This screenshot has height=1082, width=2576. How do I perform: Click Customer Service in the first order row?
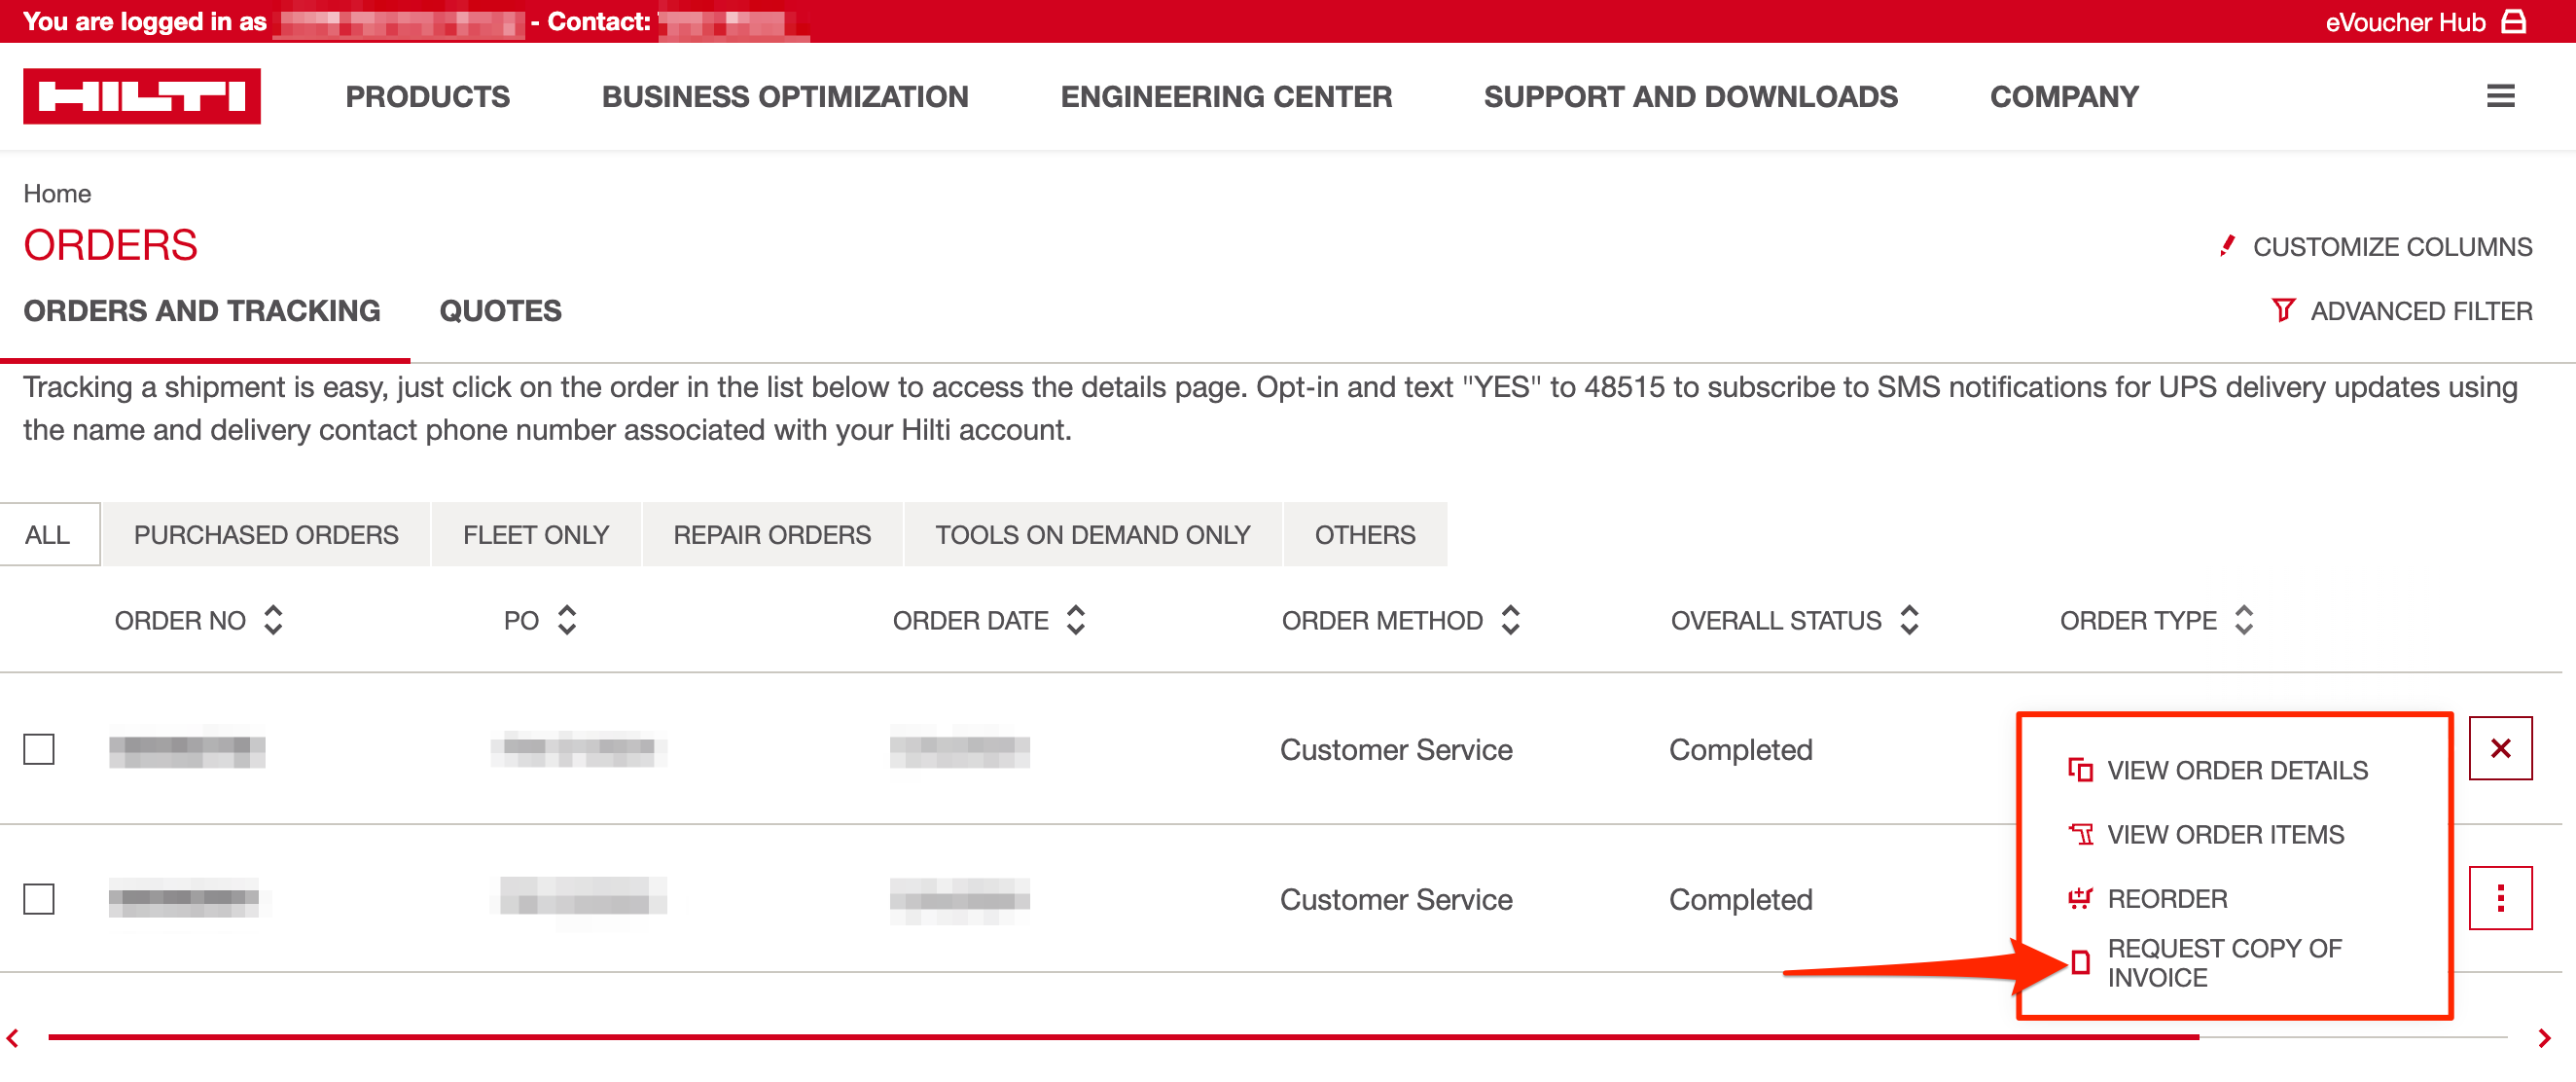pos(1396,750)
